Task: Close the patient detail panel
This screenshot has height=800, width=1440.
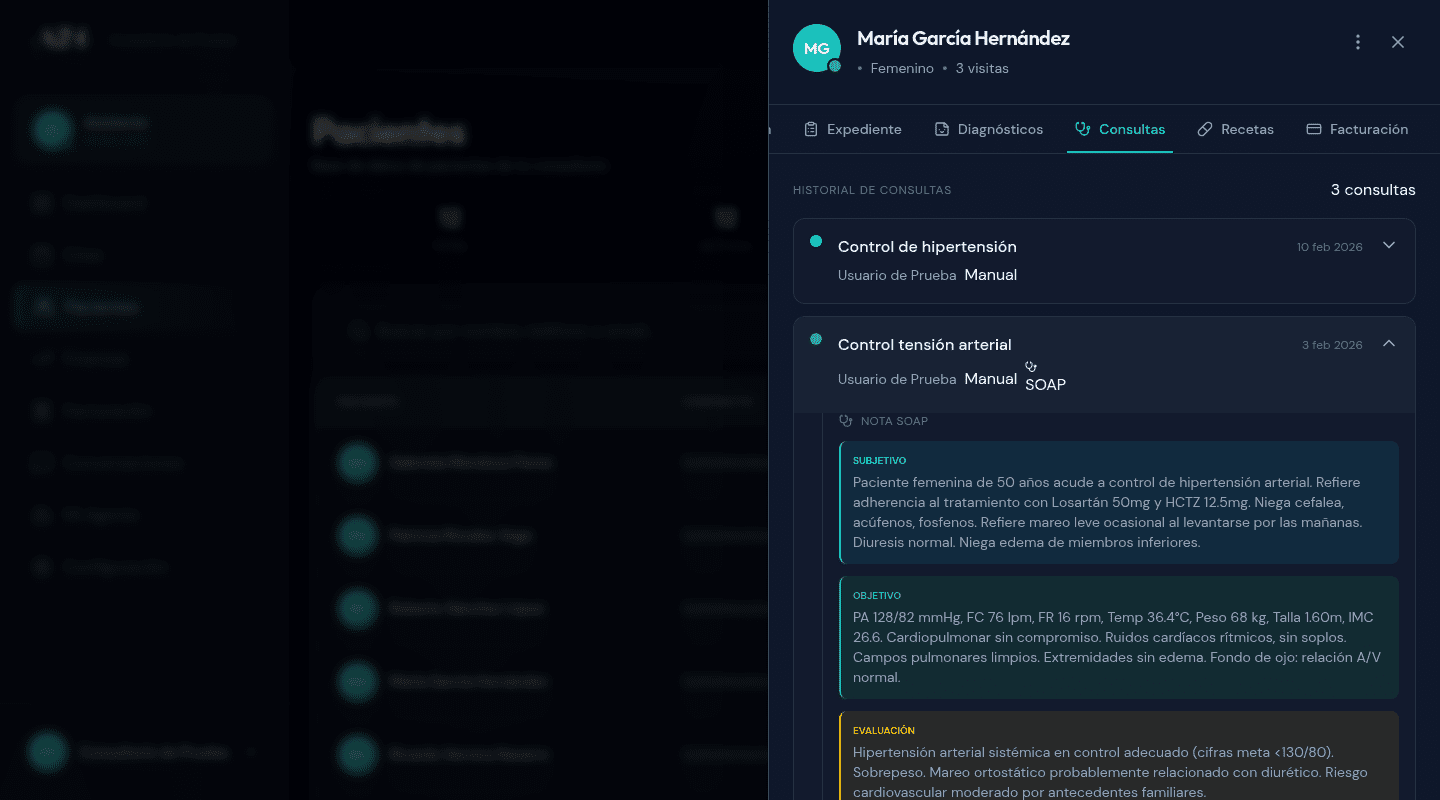Action: (x=1398, y=42)
